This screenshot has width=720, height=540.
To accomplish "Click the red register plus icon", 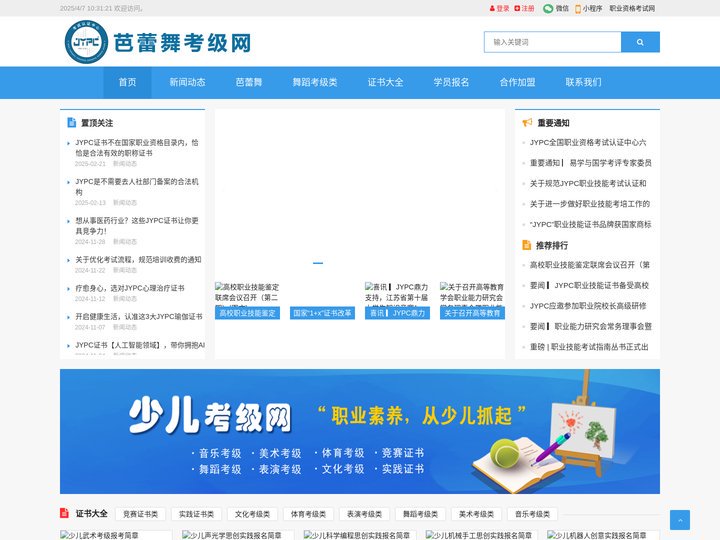I will coord(517,8).
